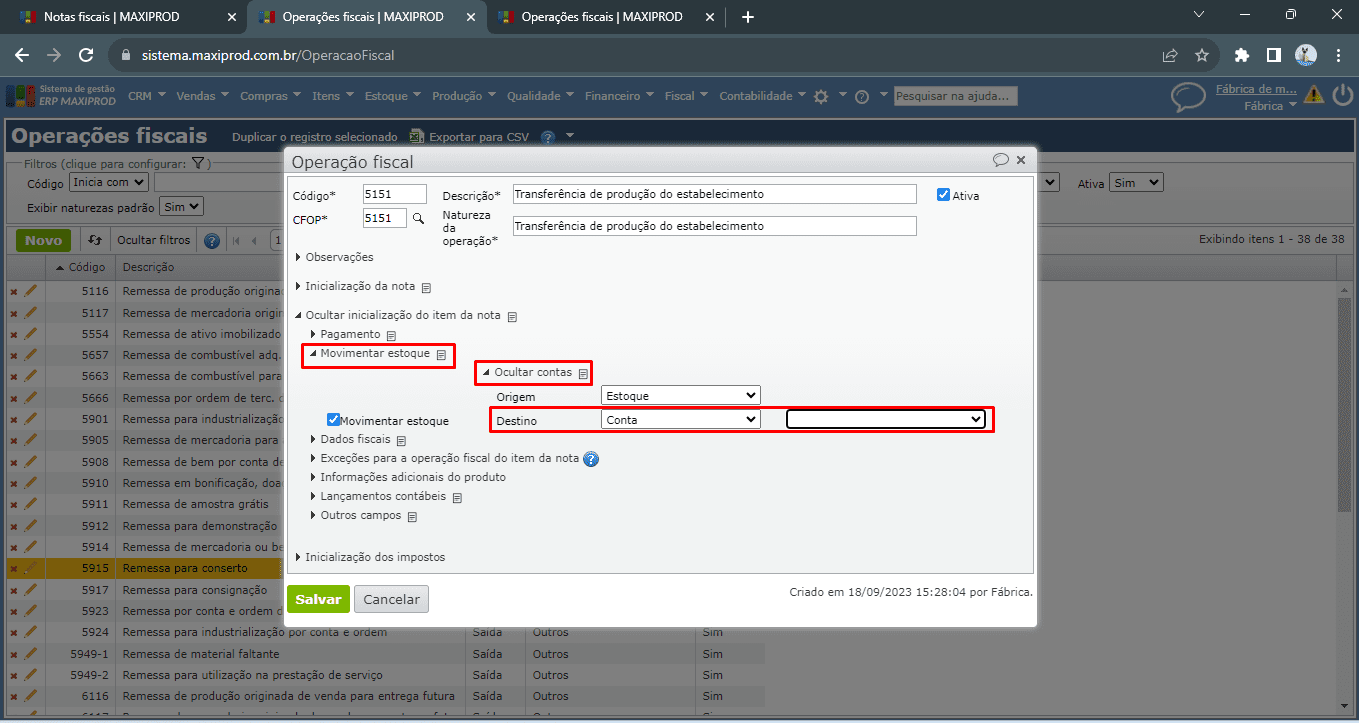Open the Origem Estoque dropdown
This screenshot has height=723, width=1359.
pyautogui.click(x=680, y=396)
